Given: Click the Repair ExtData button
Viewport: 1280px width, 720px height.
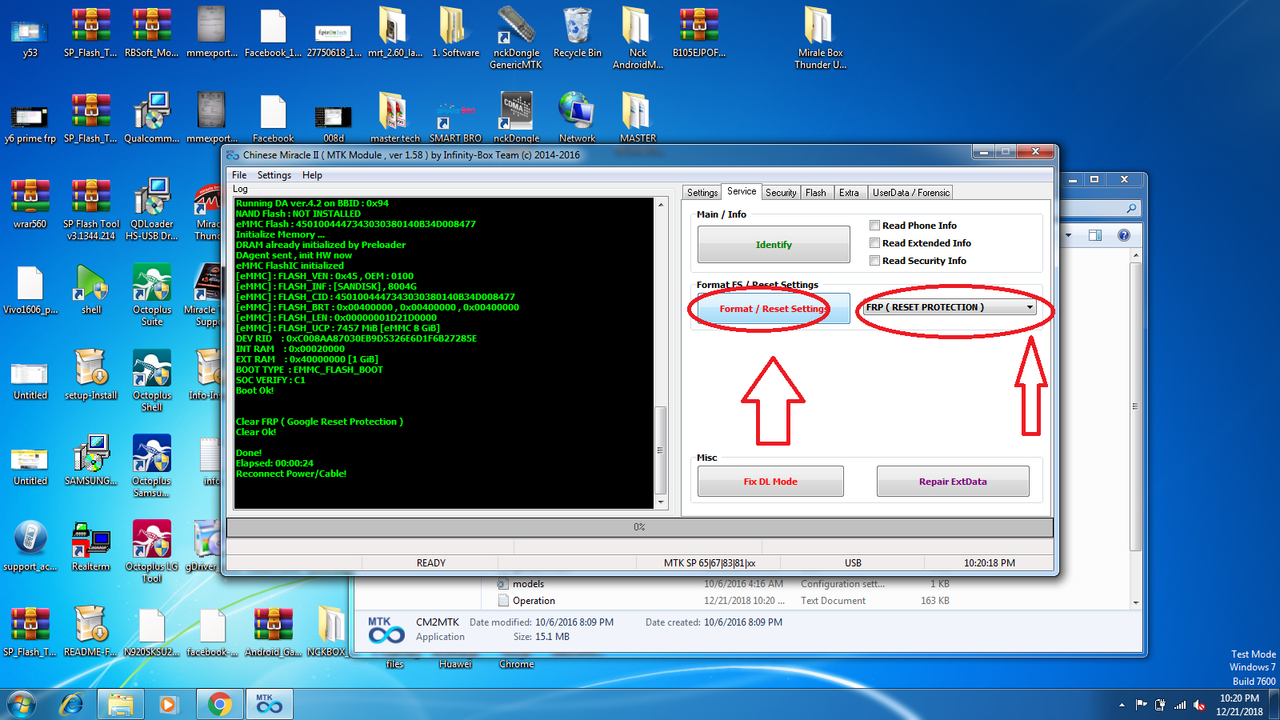Looking at the screenshot, I should pyautogui.click(x=953, y=481).
